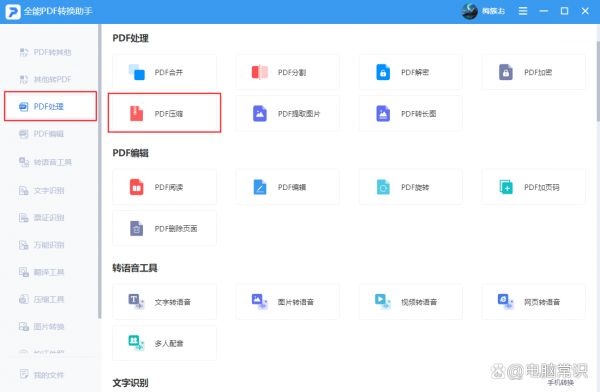Switch to PDF处理 in the sidebar
This screenshot has width=600, height=392.
[x=51, y=106]
